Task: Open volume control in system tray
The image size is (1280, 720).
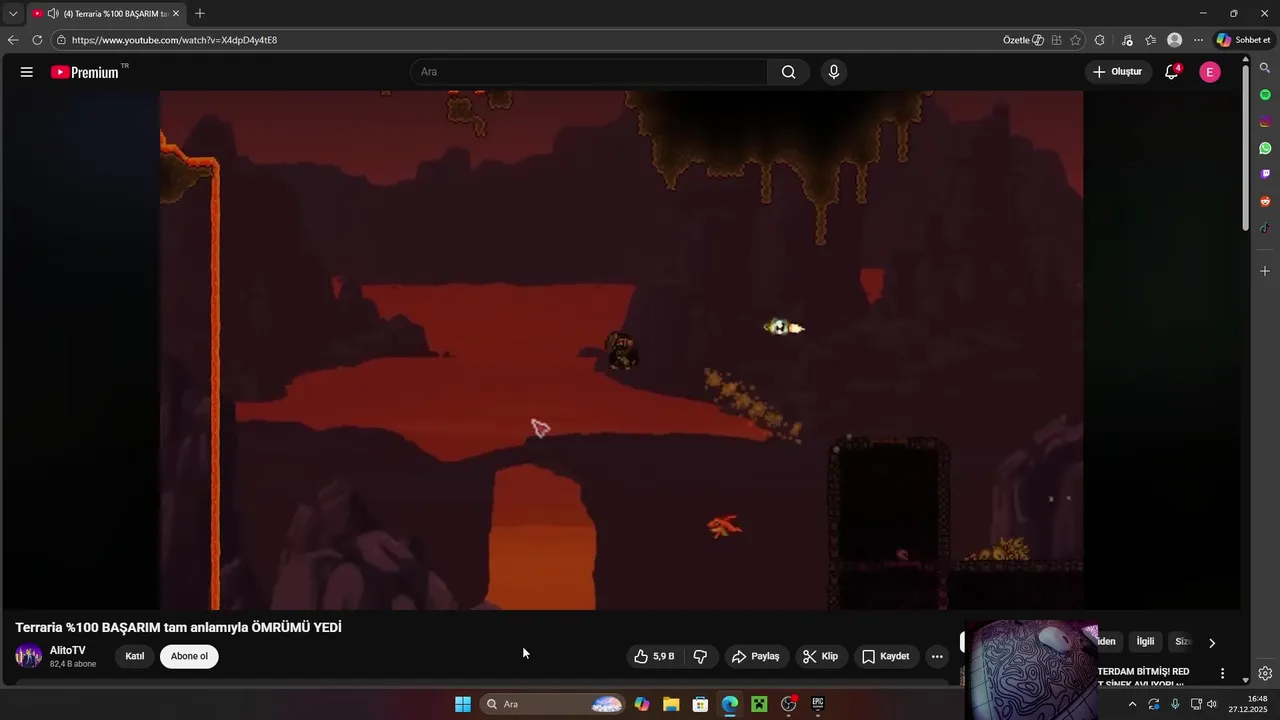Action: point(1212,704)
